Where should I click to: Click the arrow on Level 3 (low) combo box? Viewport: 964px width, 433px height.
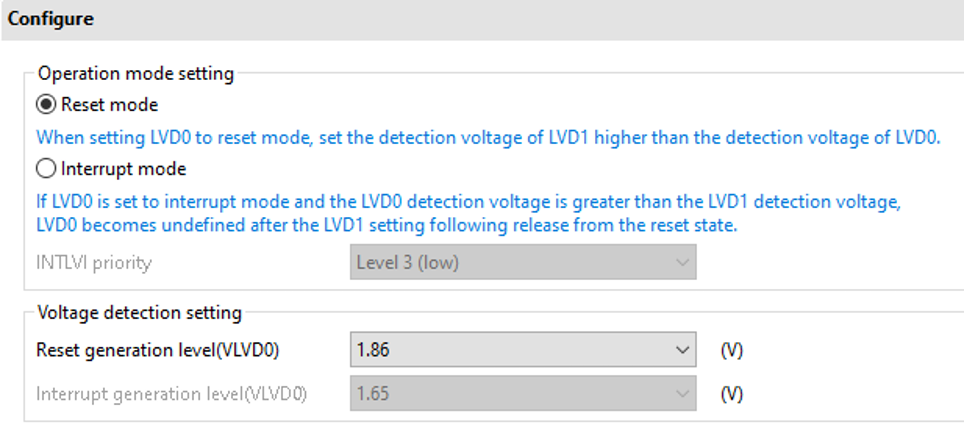[x=682, y=263]
